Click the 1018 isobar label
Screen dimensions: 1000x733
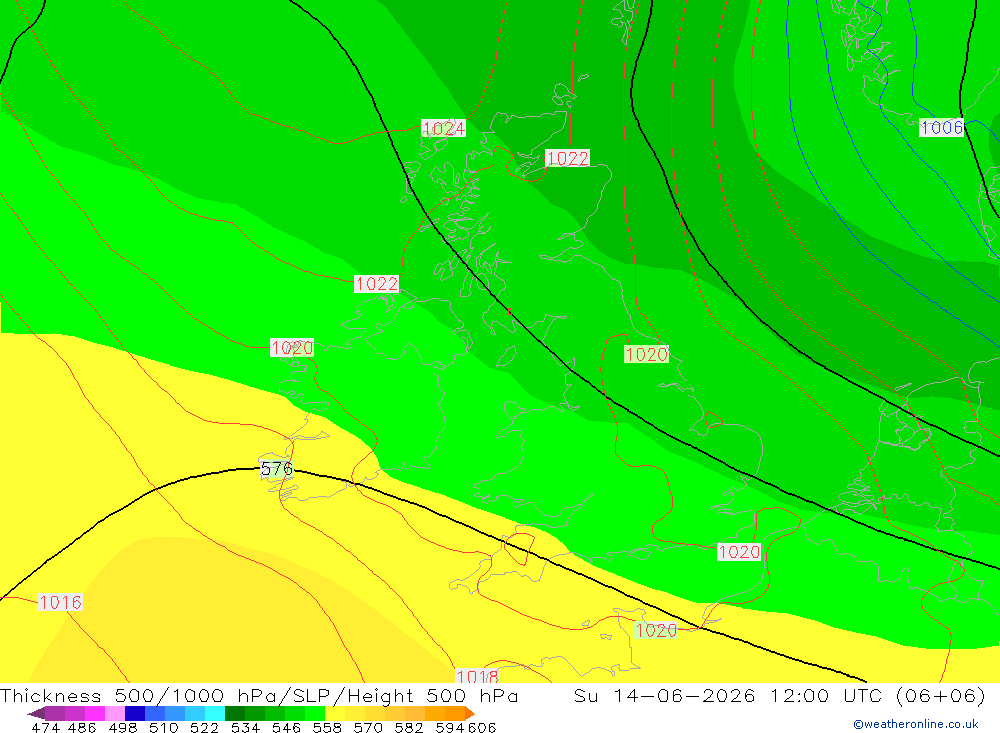click(x=477, y=676)
